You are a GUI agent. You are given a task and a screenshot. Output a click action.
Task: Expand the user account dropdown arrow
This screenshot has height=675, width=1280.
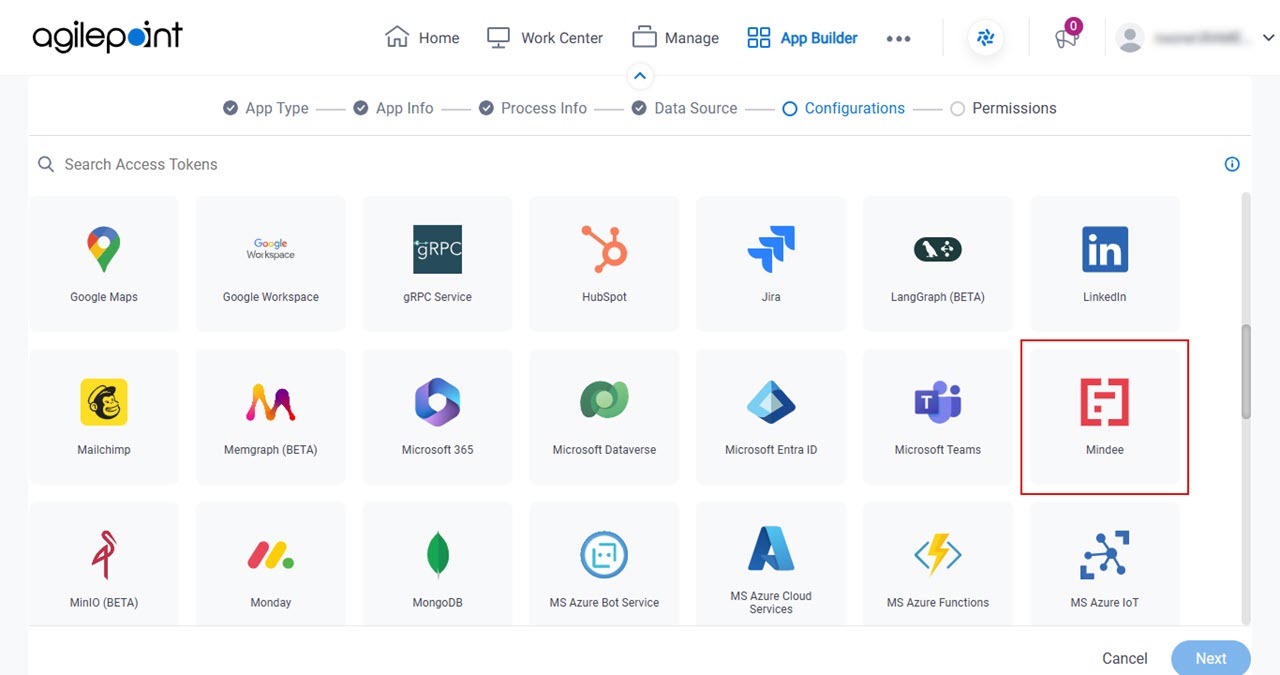(1268, 38)
